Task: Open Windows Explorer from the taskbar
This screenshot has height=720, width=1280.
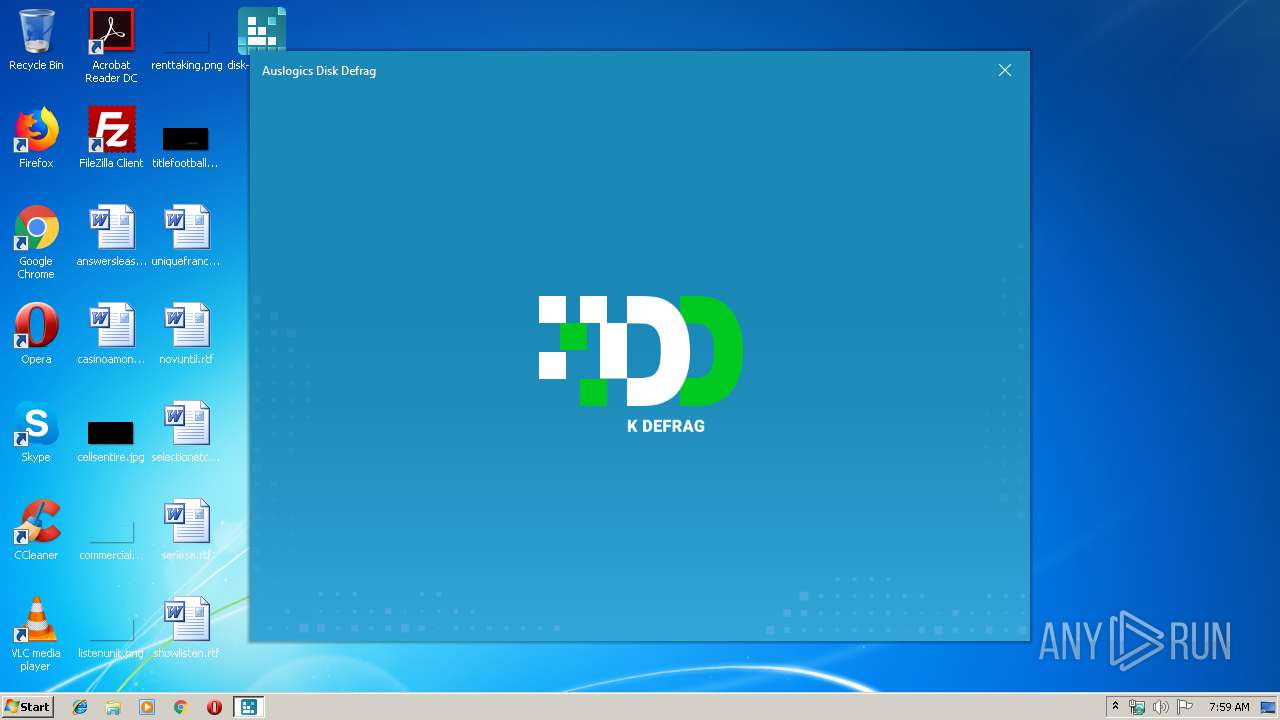Action: [x=113, y=707]
